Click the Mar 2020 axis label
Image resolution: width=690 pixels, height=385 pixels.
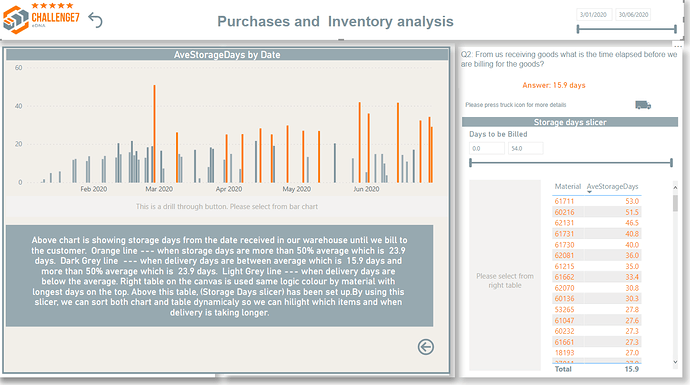[159, 189]
